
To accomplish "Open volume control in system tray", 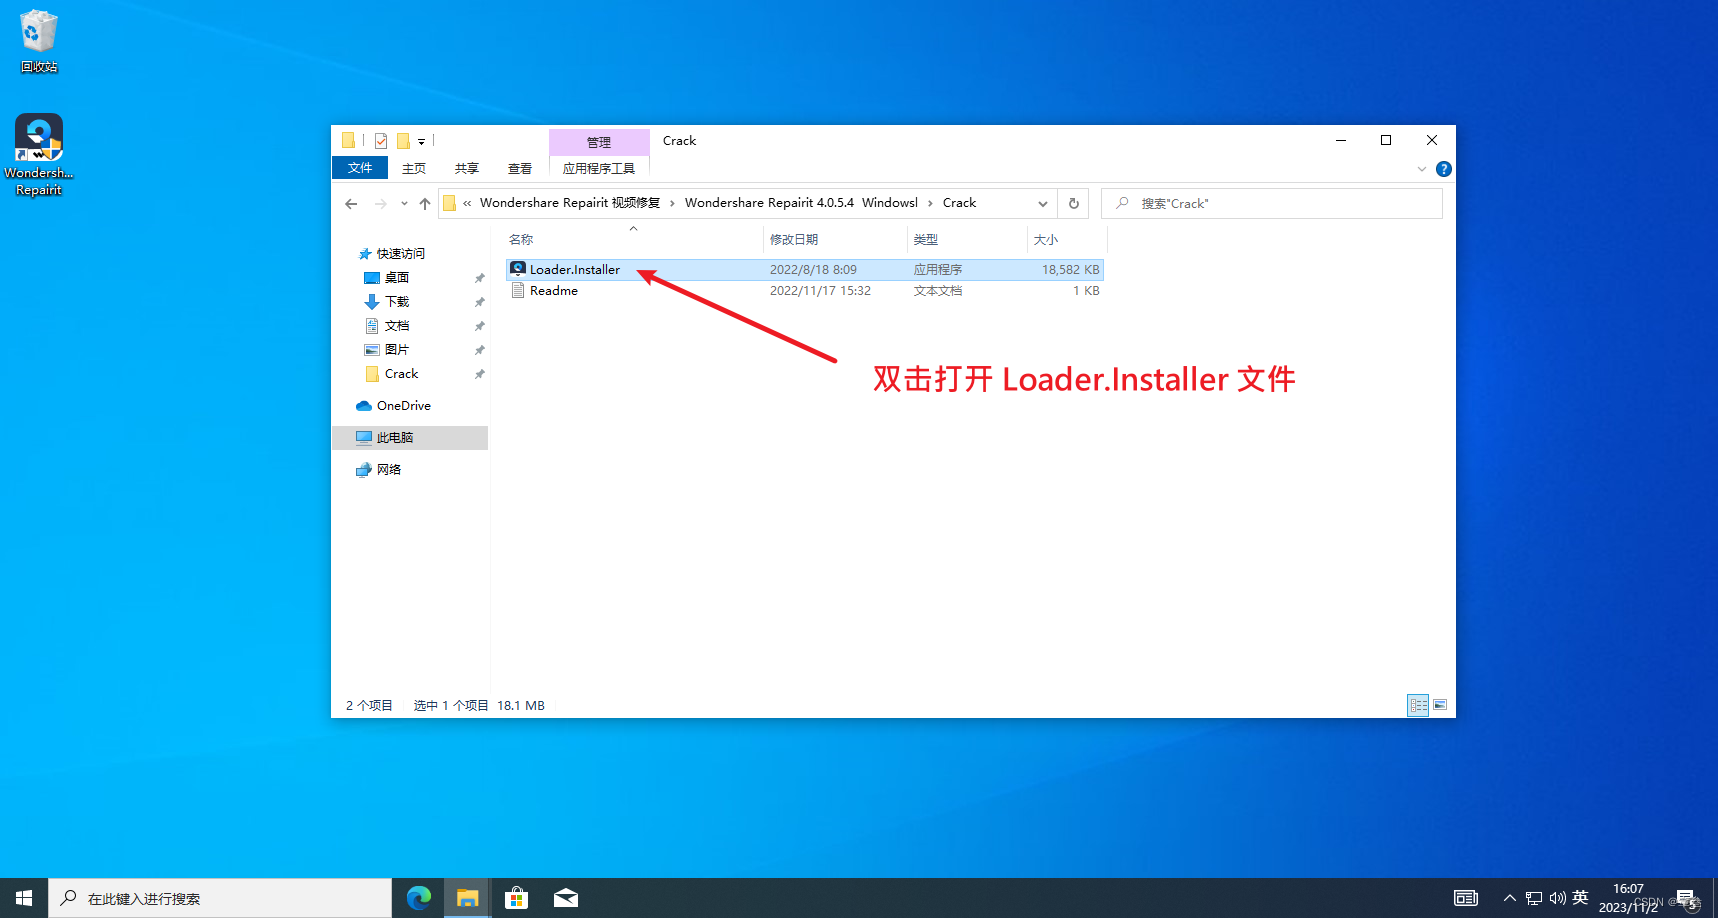I will [x=1557, y=898].
